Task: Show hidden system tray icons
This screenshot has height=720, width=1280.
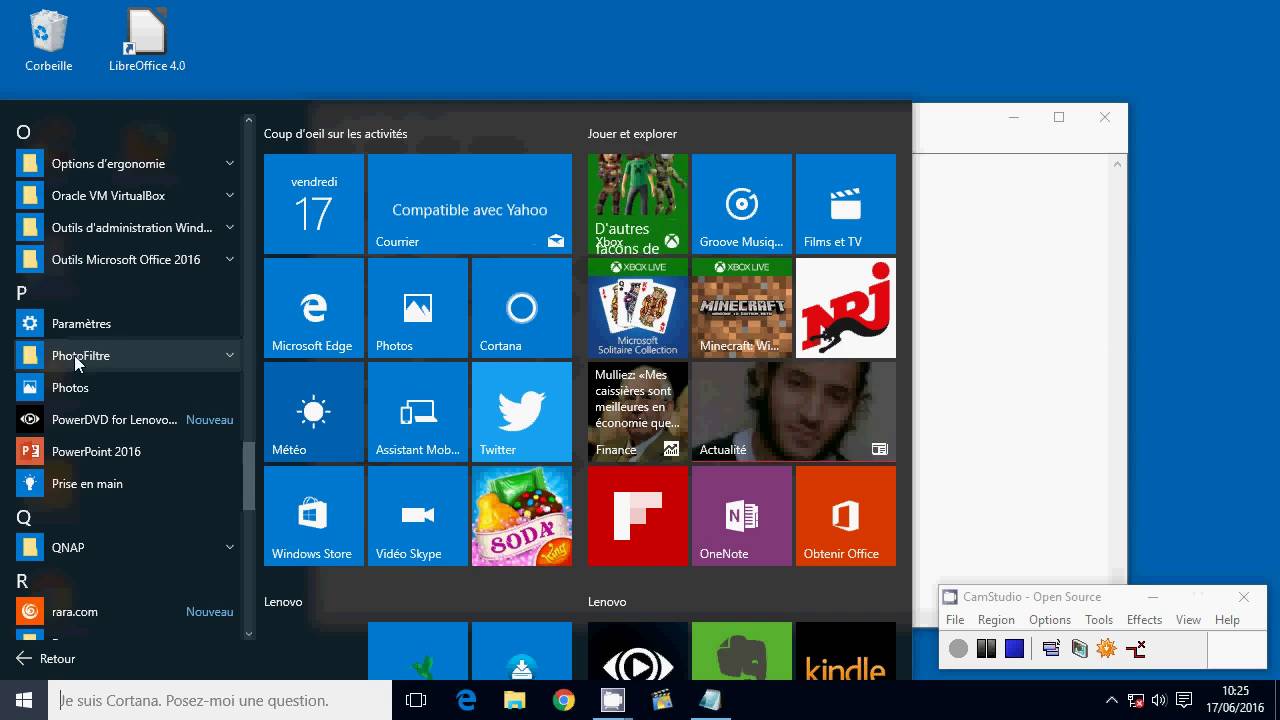Action: 1111,700
